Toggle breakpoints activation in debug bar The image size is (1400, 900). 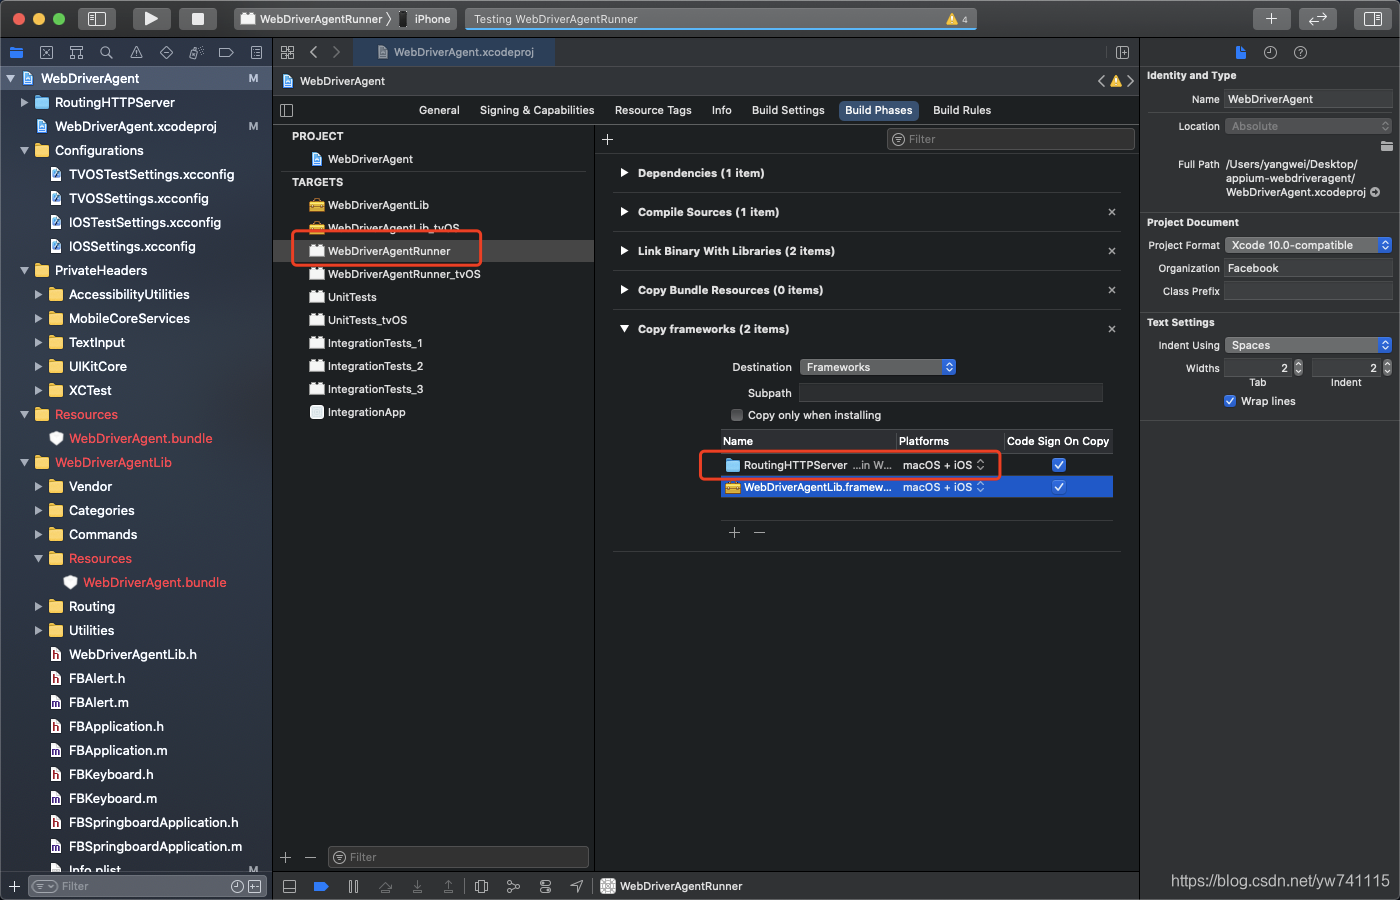point(321,886)
